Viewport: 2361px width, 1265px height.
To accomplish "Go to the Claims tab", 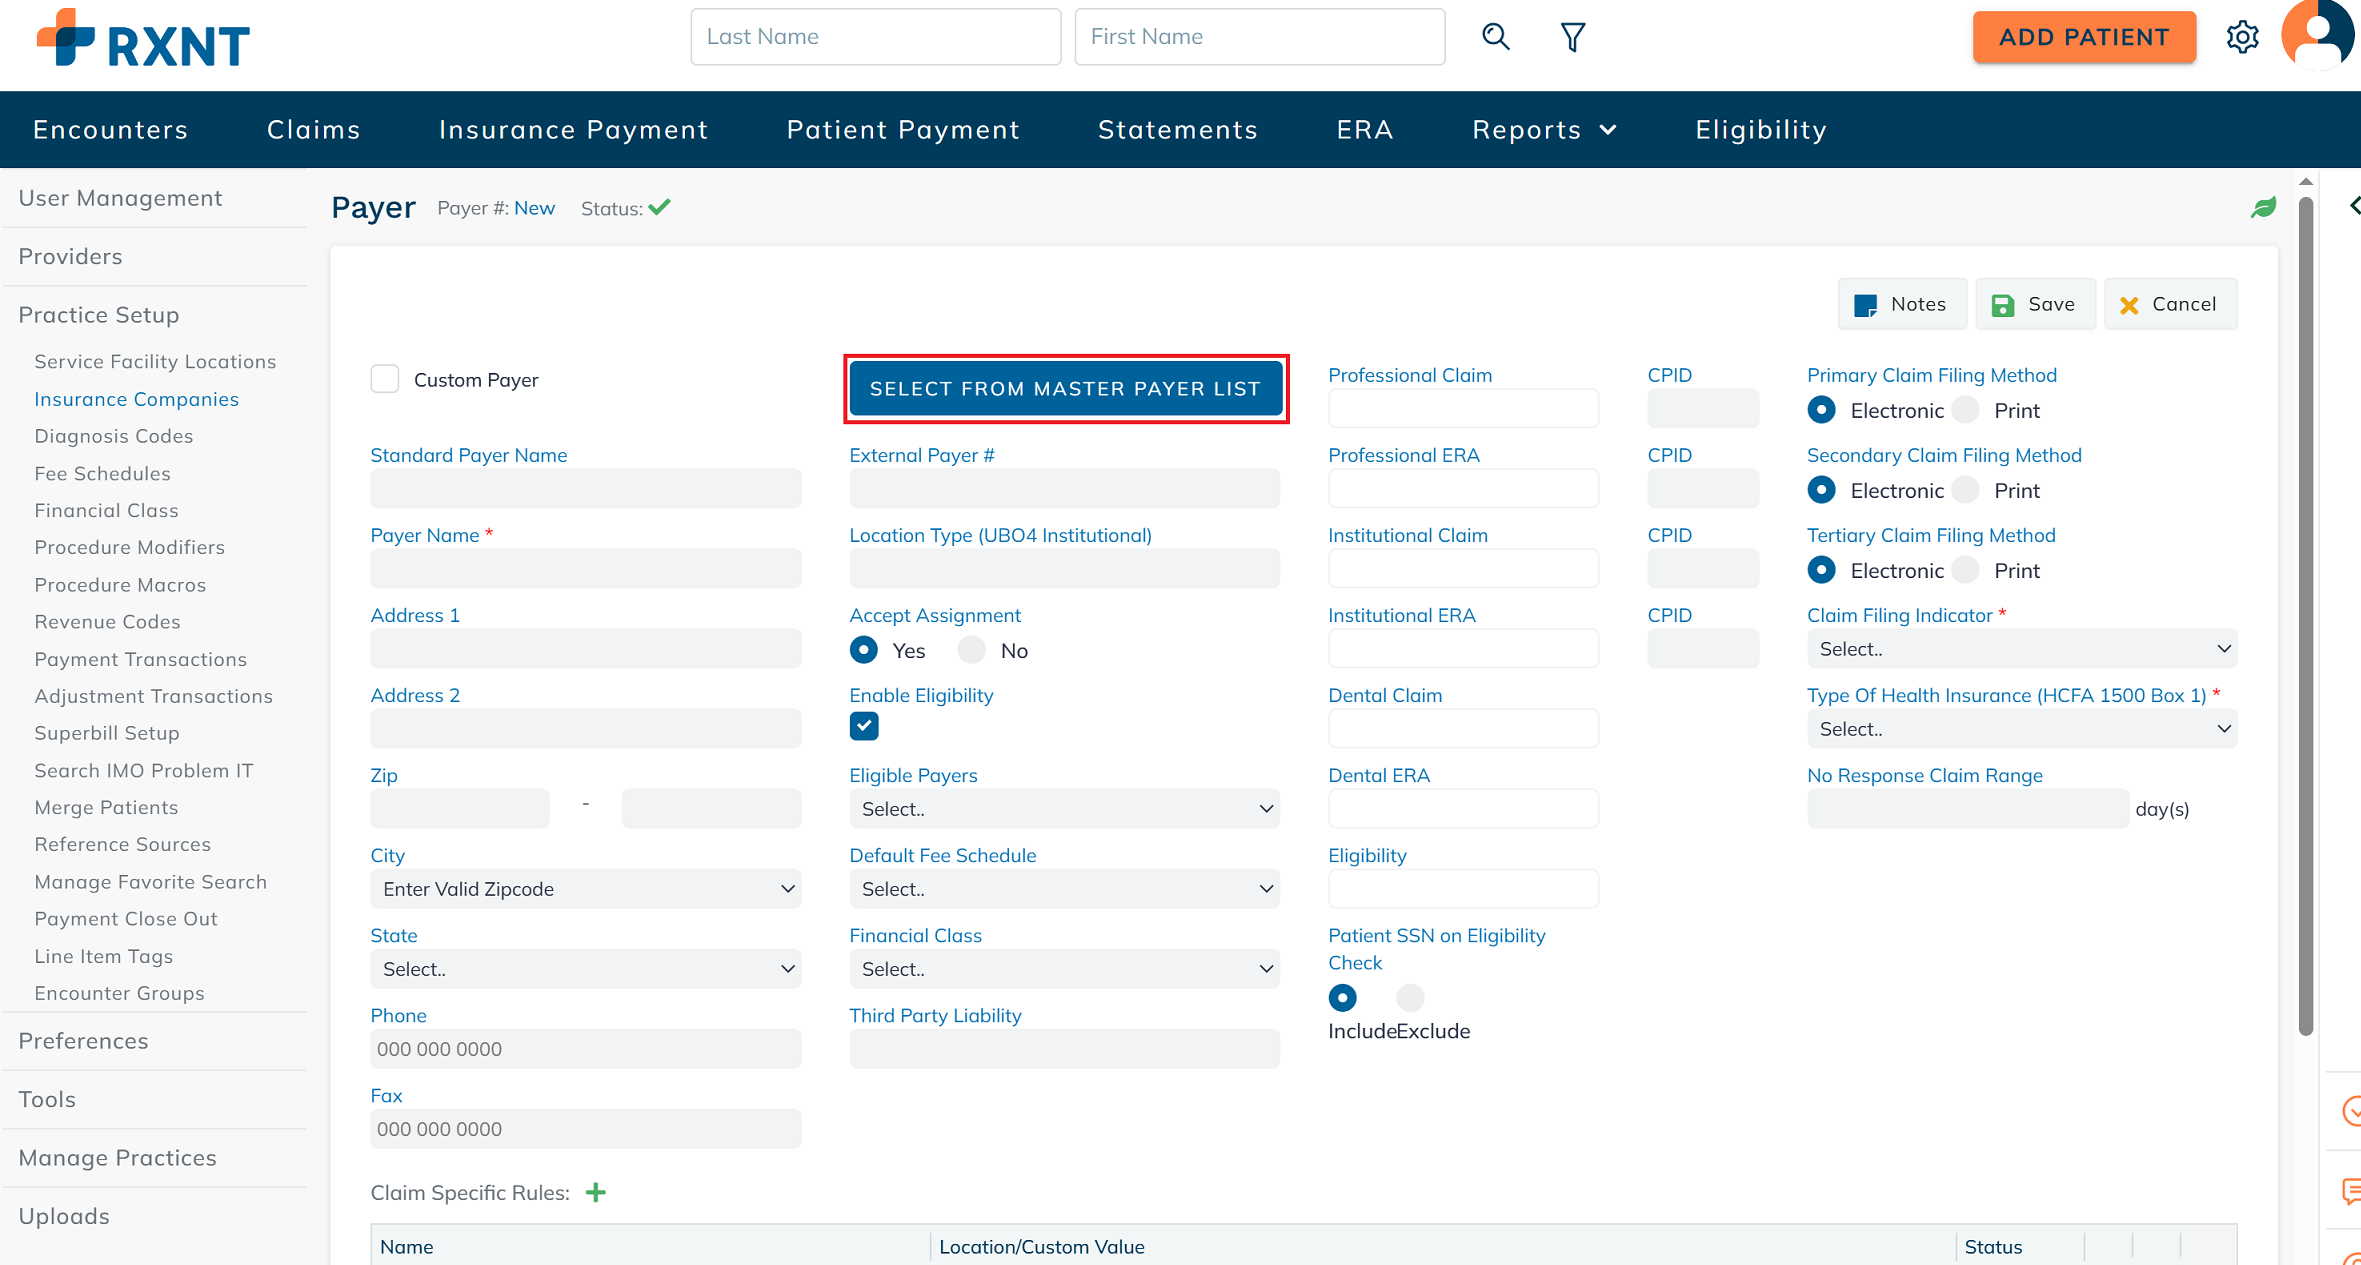I will [x=313, y=130].
